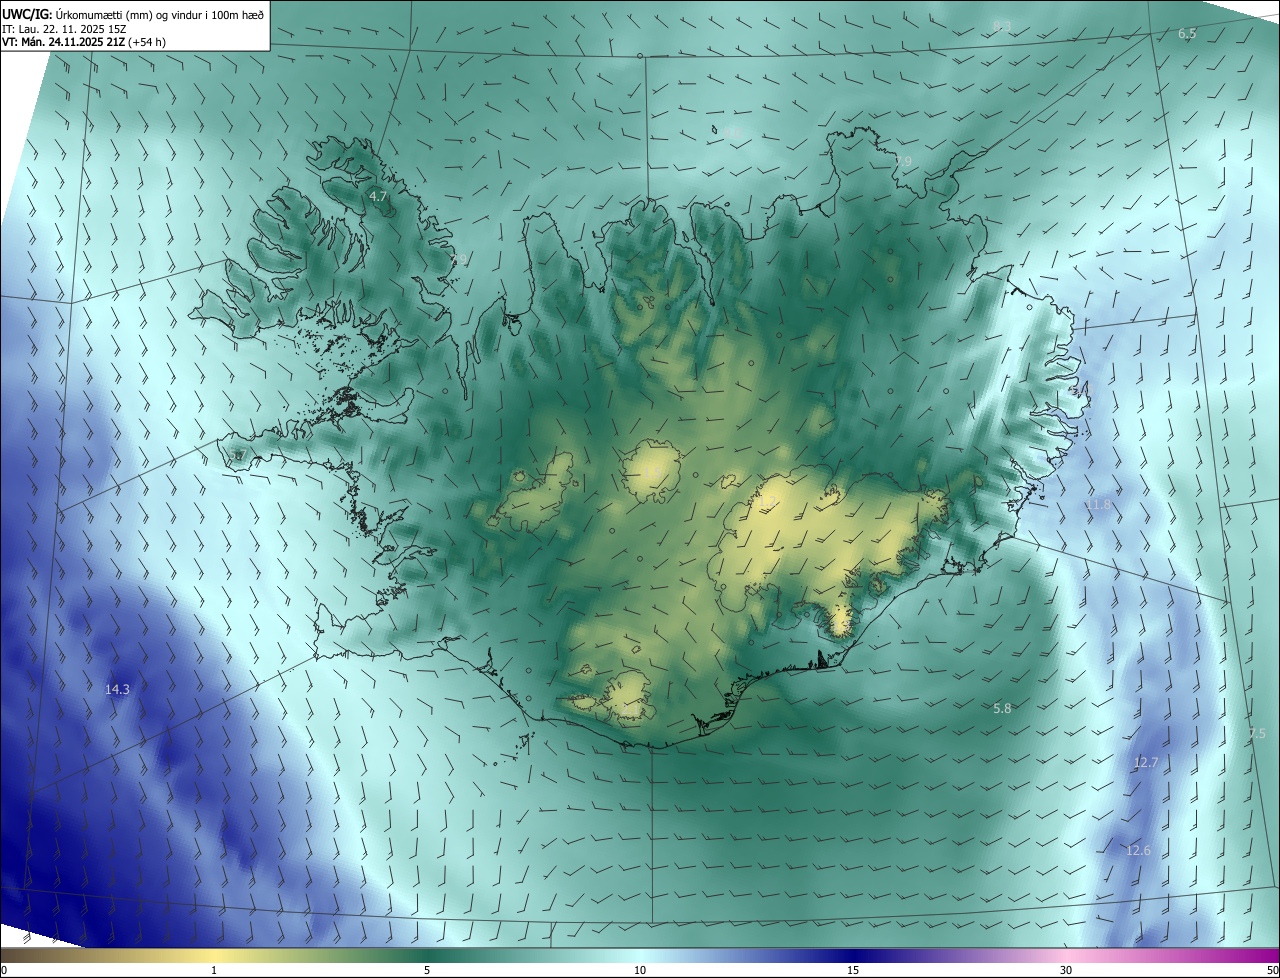Click the 7.5 value at right edge

pyautogui.click(x=1257, y=733)
